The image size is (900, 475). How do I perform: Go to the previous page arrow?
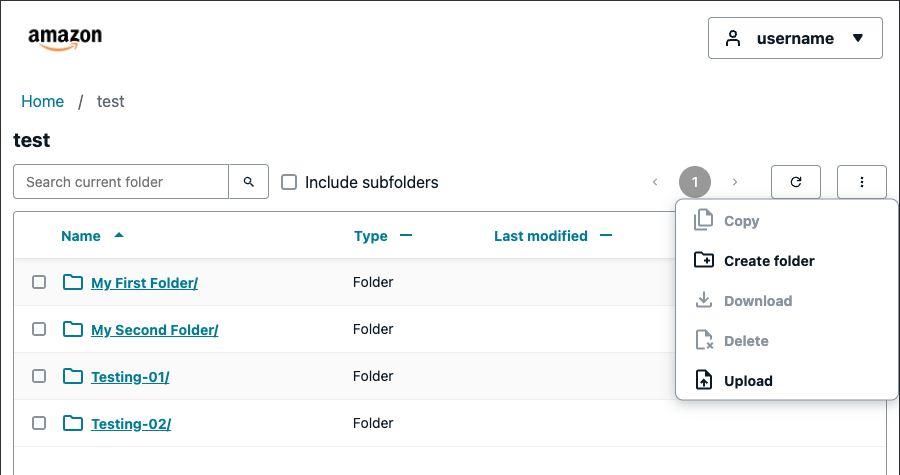pos(655,182)
